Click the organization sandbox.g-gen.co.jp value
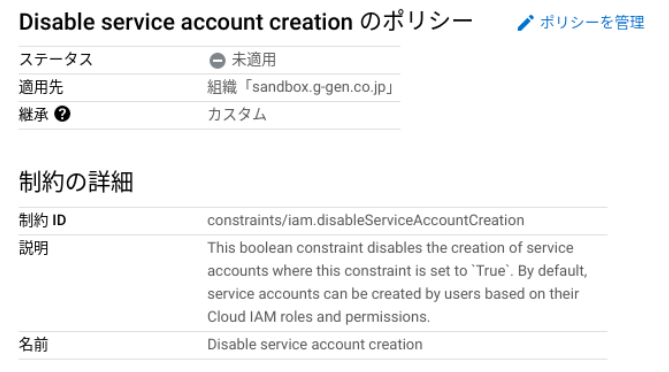Screen dimensions: 669x372 [x=301, y=87]
